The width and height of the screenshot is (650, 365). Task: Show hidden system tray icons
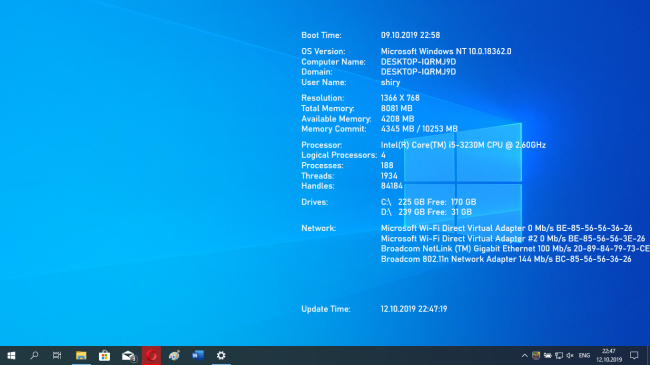tap(524, 355)
